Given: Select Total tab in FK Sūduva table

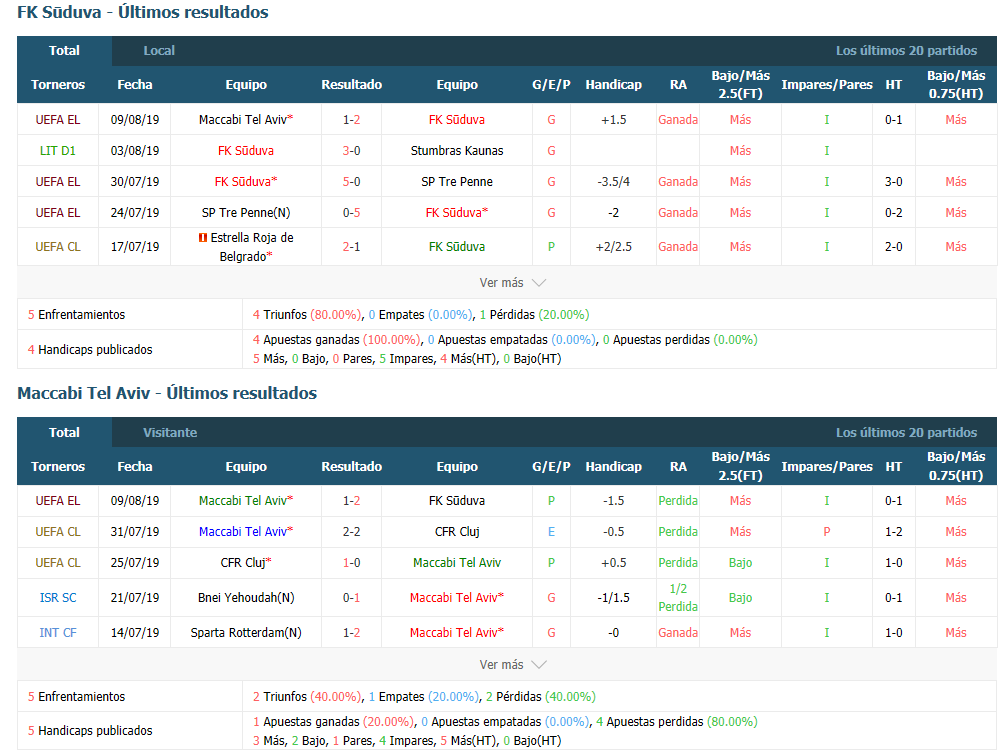Looking at the screenshot, I should 64,51.
